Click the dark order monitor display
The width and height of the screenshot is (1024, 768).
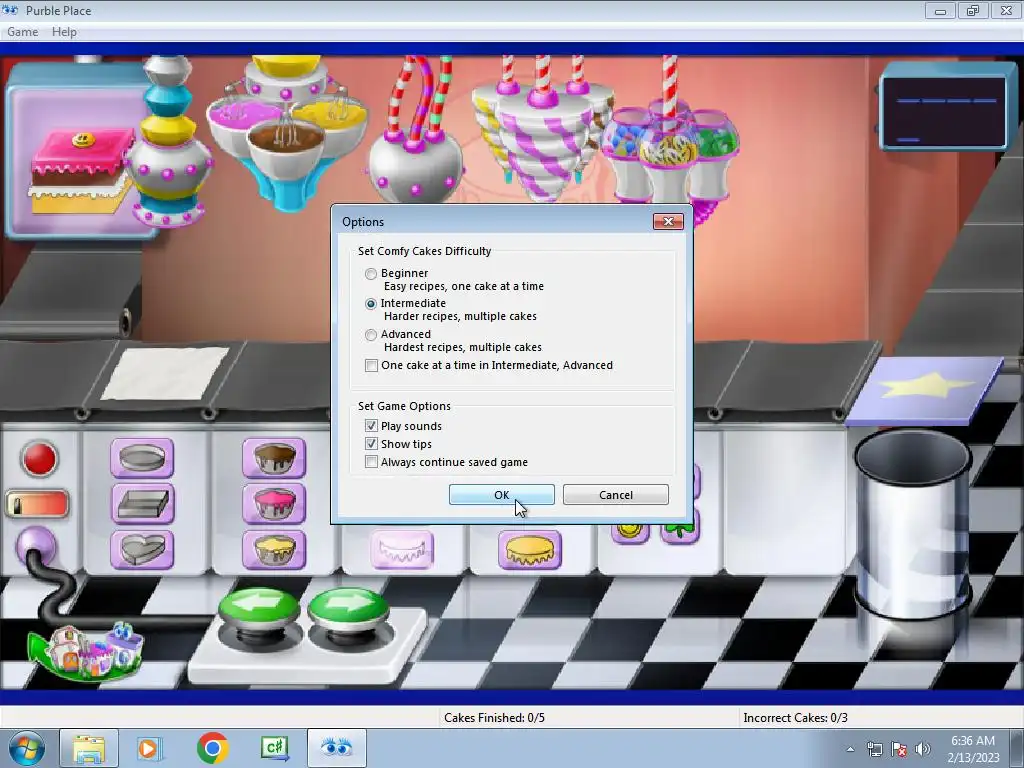coord(944,112)
